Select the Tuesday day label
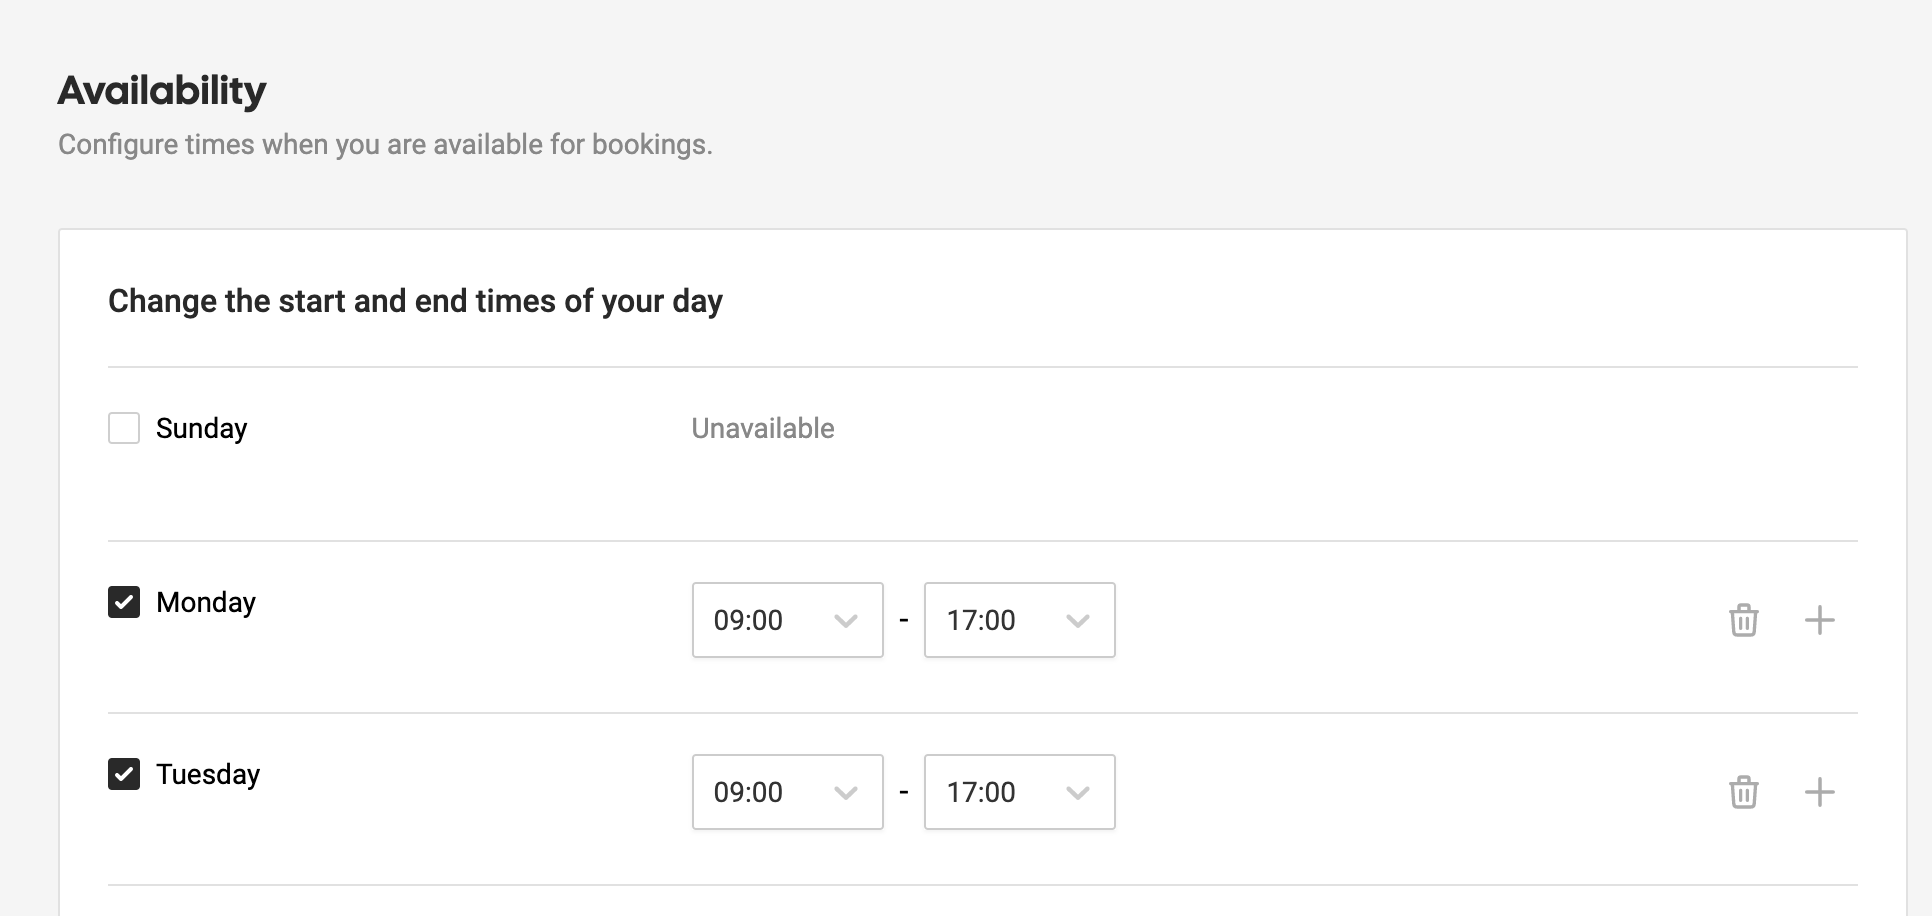The image size is (1932, 916). coord(208,773)
